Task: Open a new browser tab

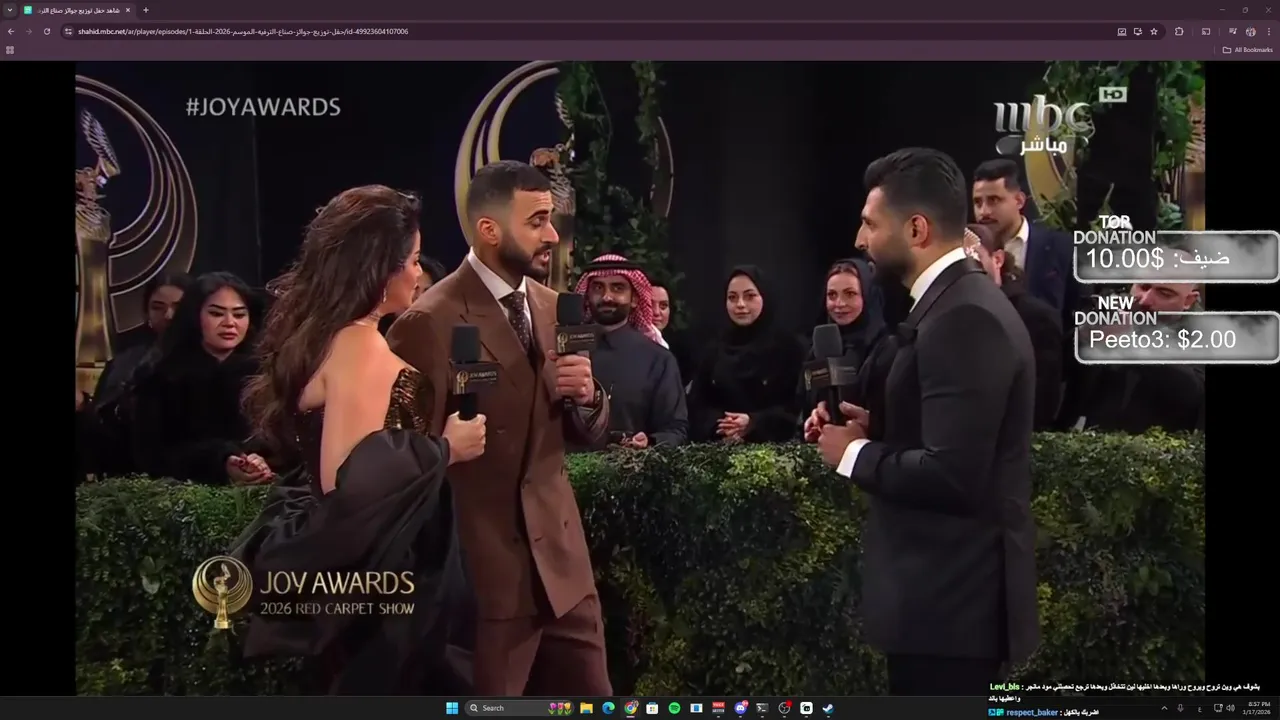Action: (x=146, y=10)
